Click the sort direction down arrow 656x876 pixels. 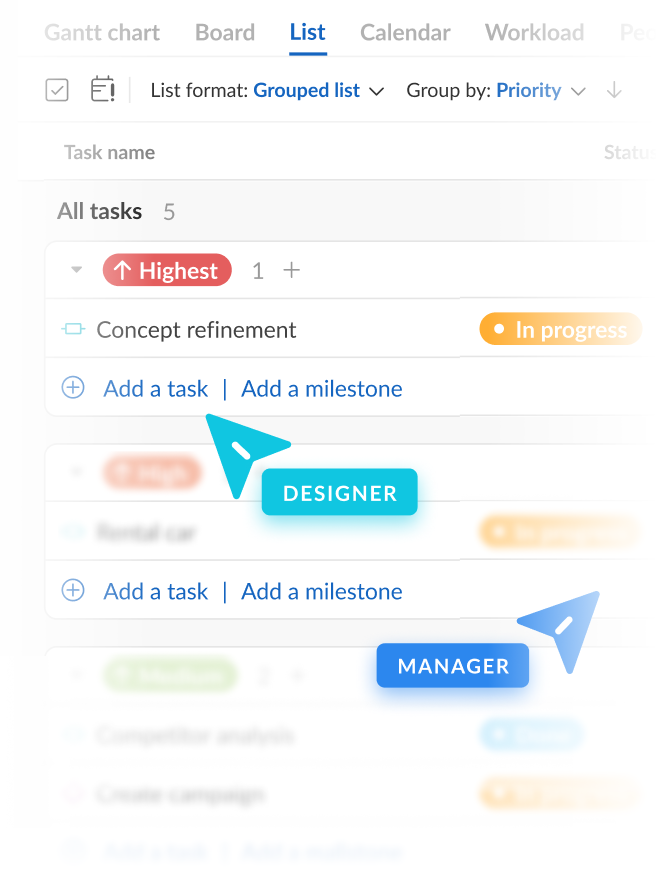614,90
